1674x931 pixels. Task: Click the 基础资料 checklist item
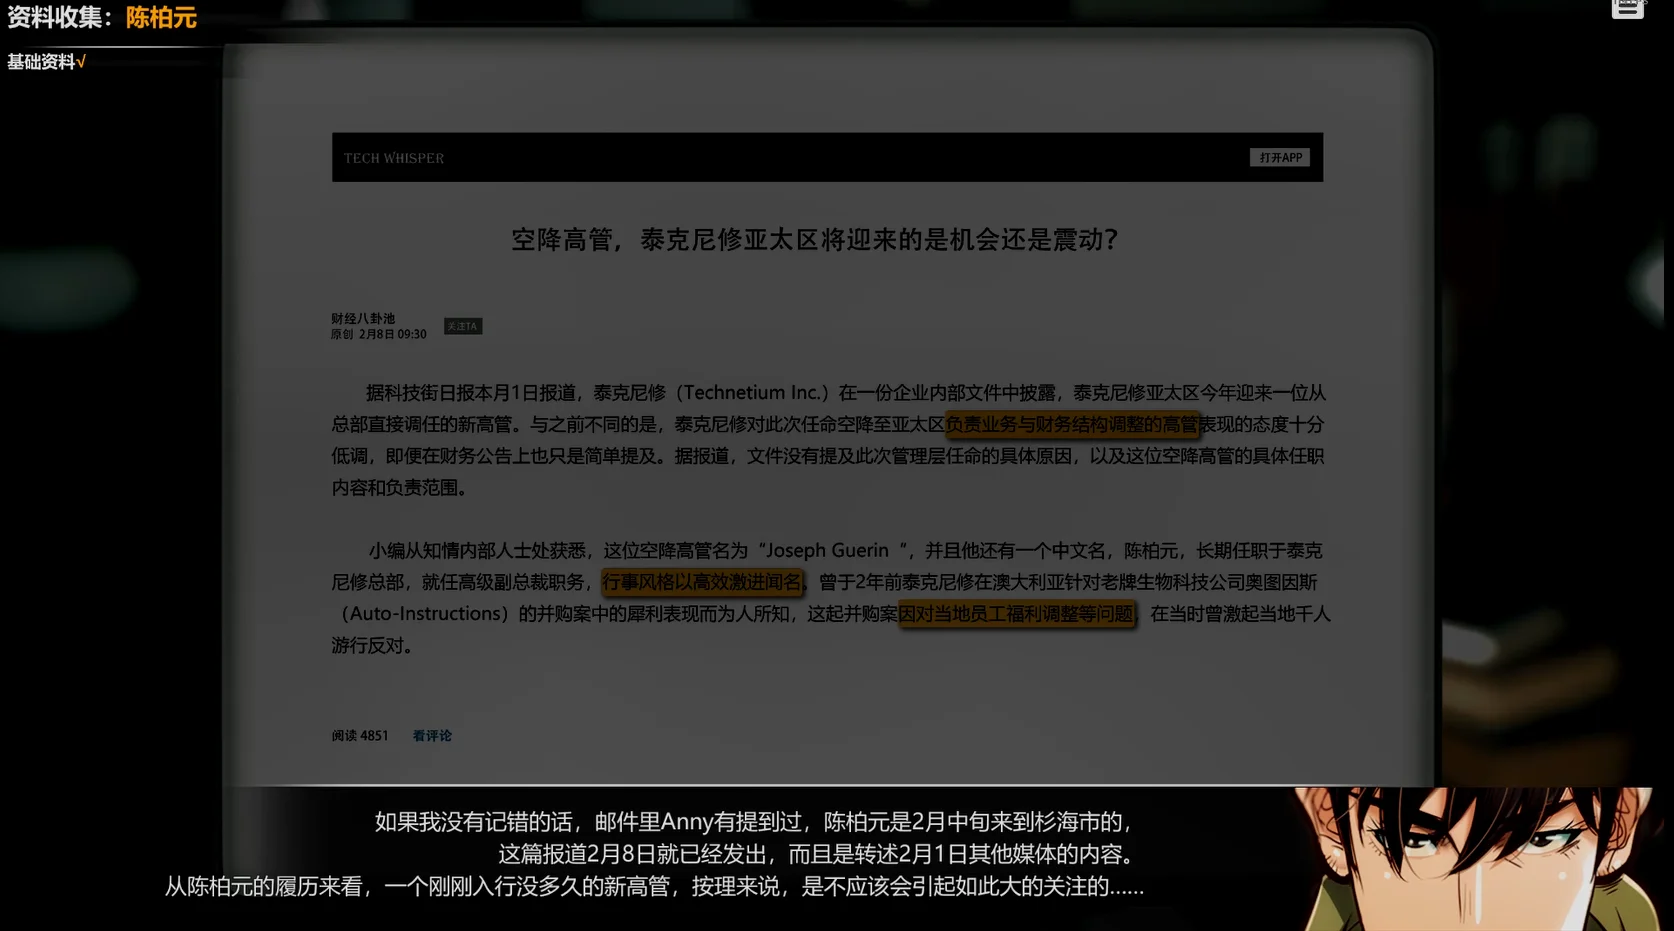pyautogui.click(x=46, y=62)
